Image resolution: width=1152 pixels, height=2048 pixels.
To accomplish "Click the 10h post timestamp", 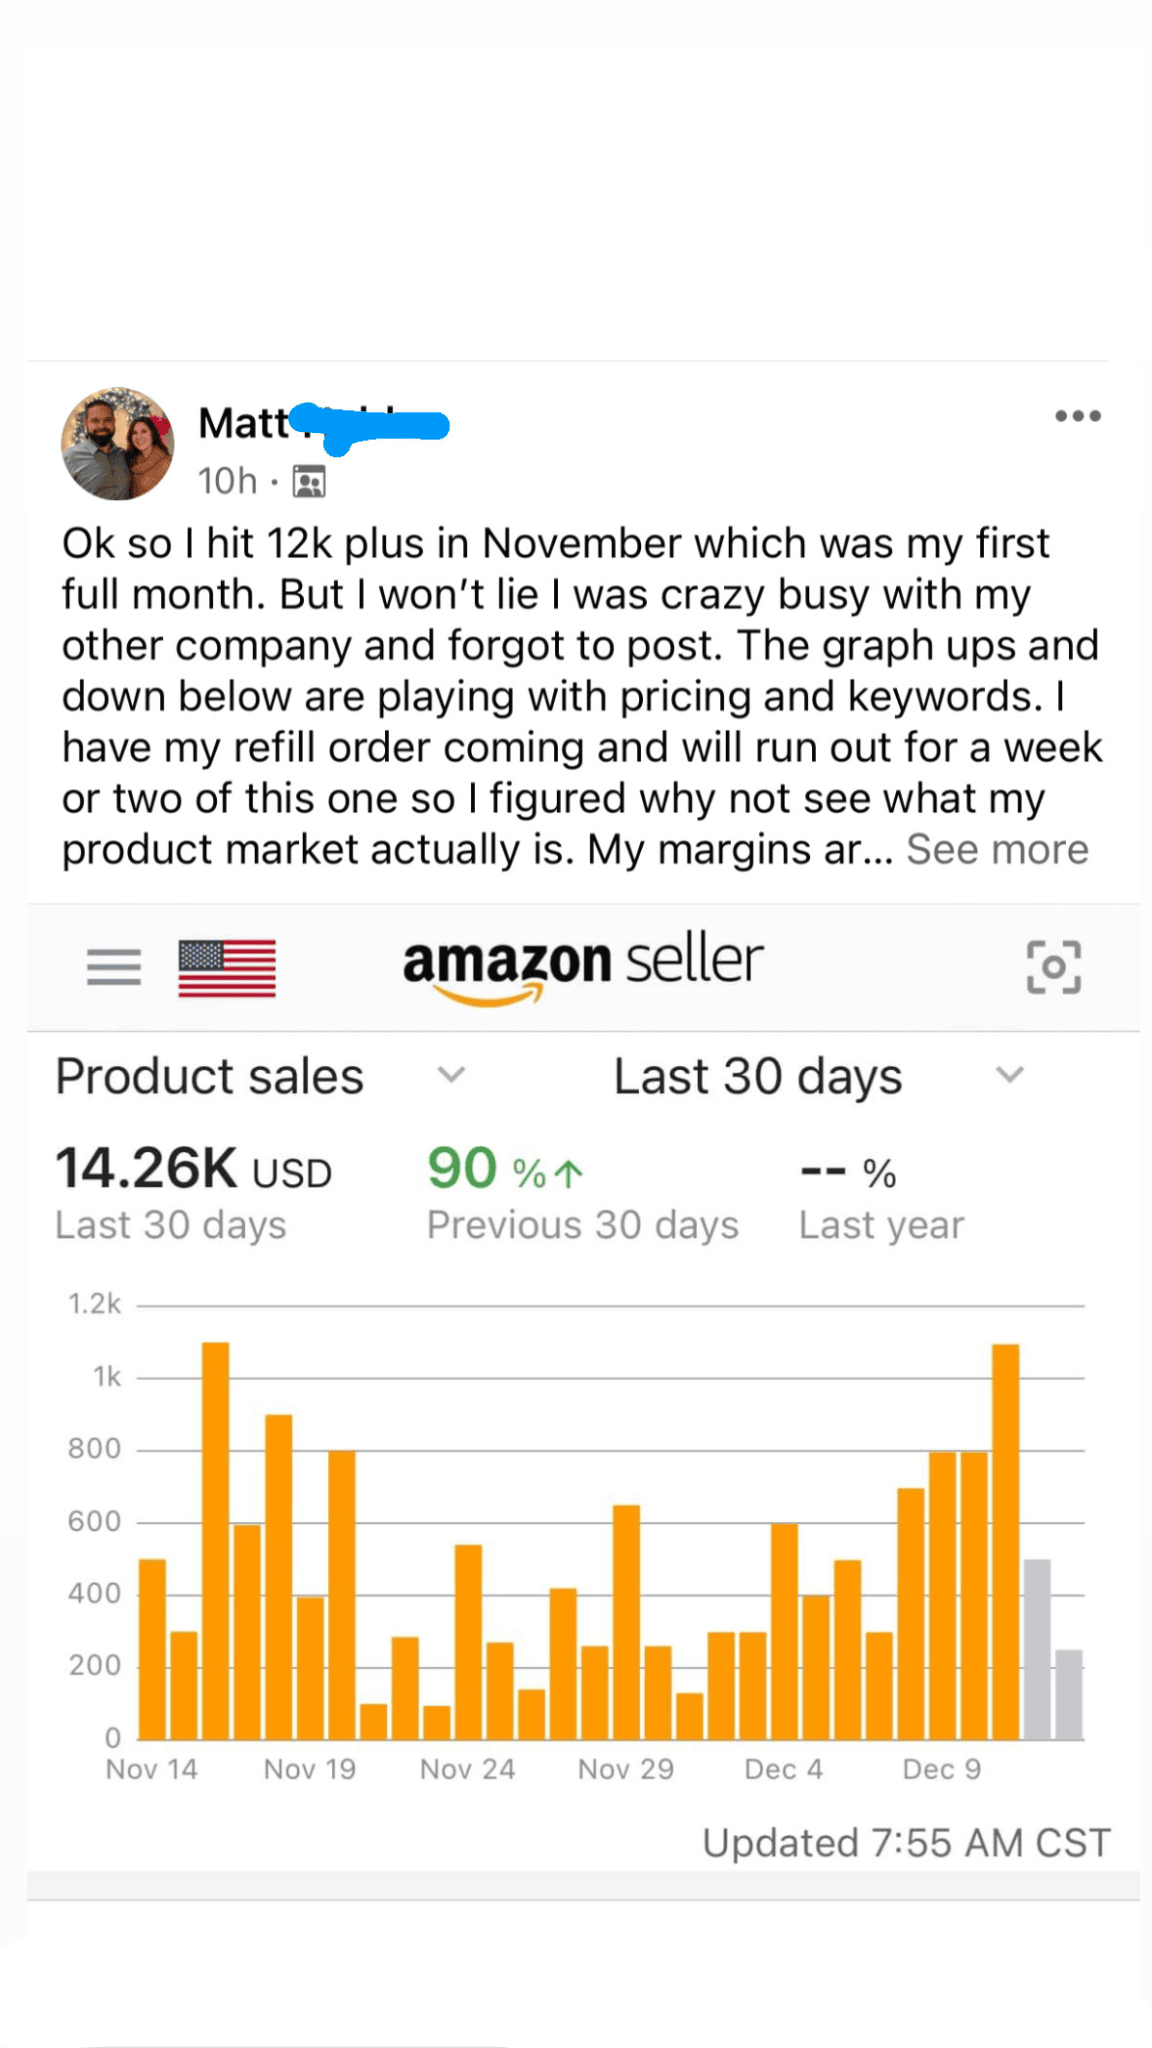I will [227, 482].
